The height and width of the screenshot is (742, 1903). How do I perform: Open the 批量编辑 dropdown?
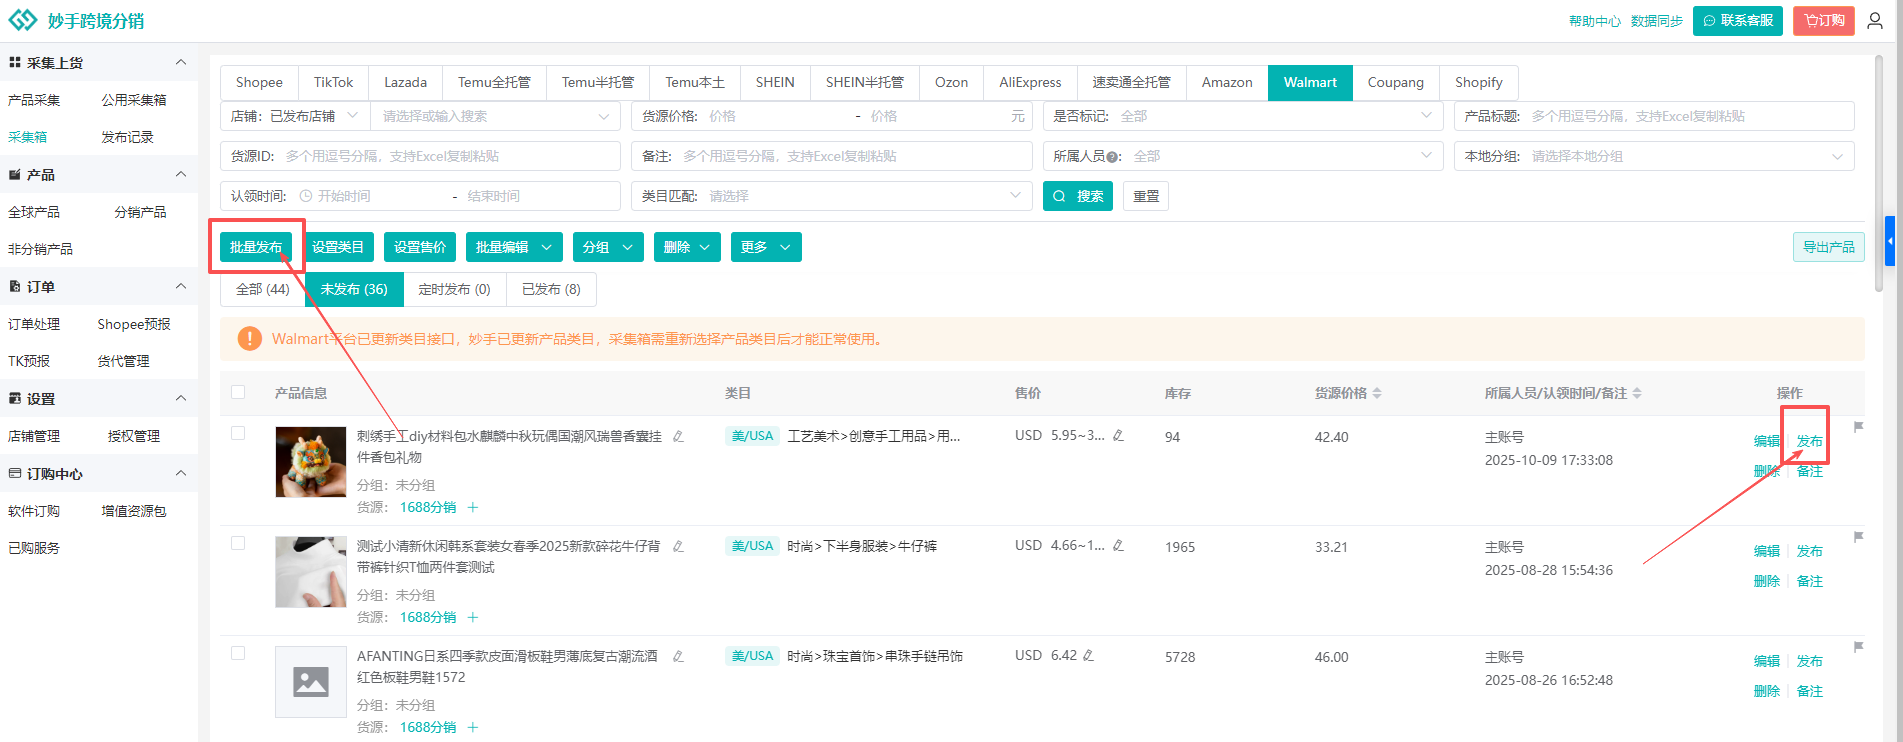tap(514, 247)
